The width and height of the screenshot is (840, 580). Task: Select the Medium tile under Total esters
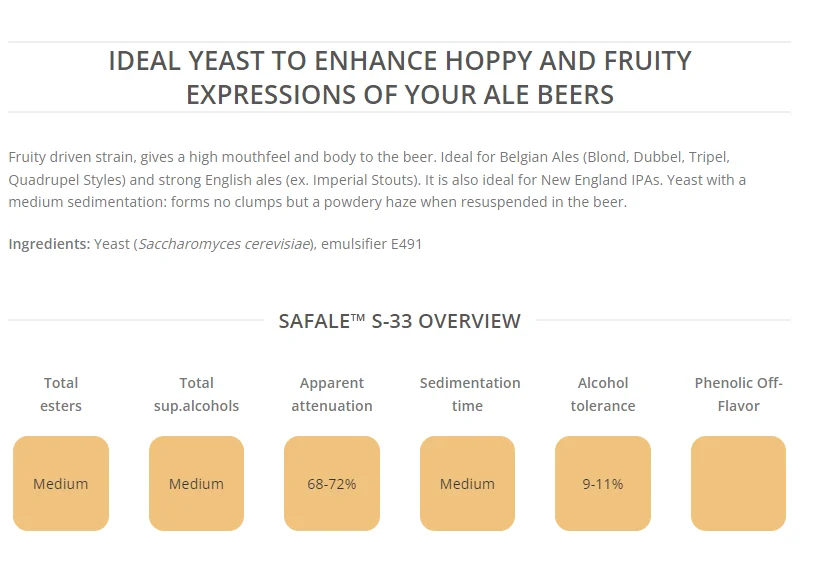click(x=61, y=484)
